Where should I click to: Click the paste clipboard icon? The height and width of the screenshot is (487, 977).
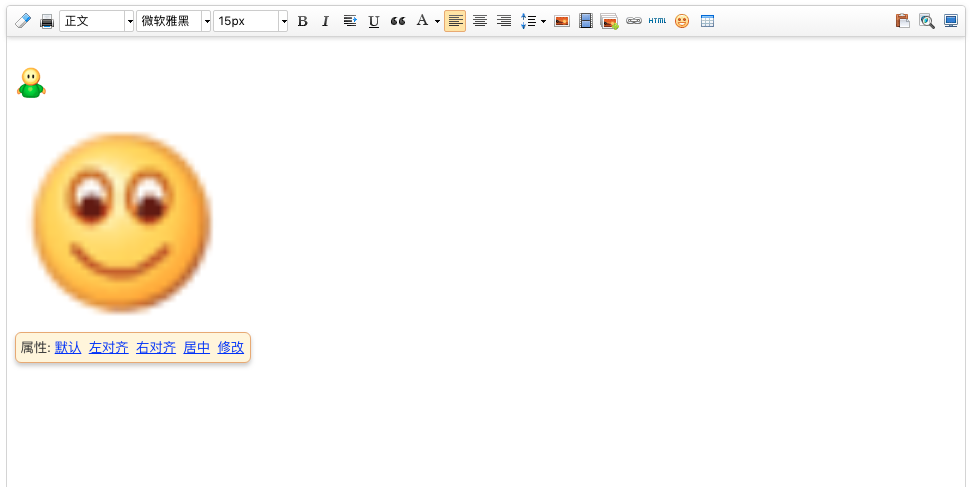point(902,21)
